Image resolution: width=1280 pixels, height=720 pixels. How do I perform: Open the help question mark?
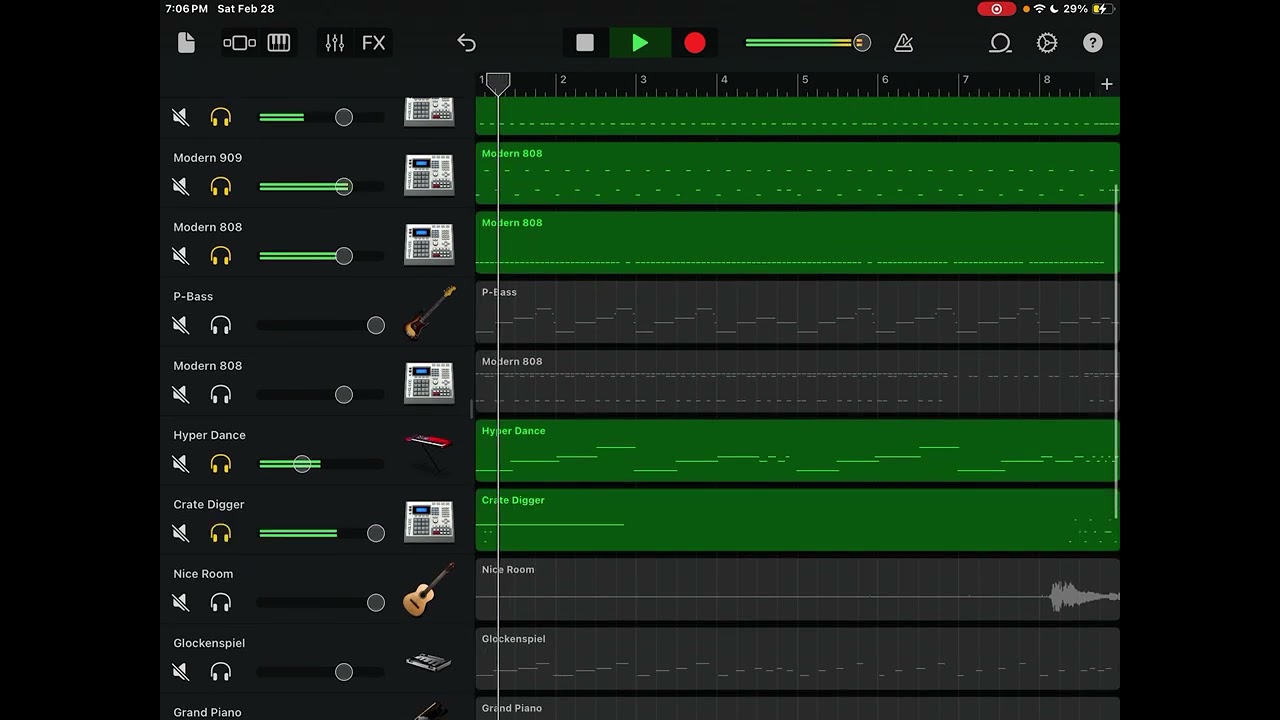(x=1093, y=43)
